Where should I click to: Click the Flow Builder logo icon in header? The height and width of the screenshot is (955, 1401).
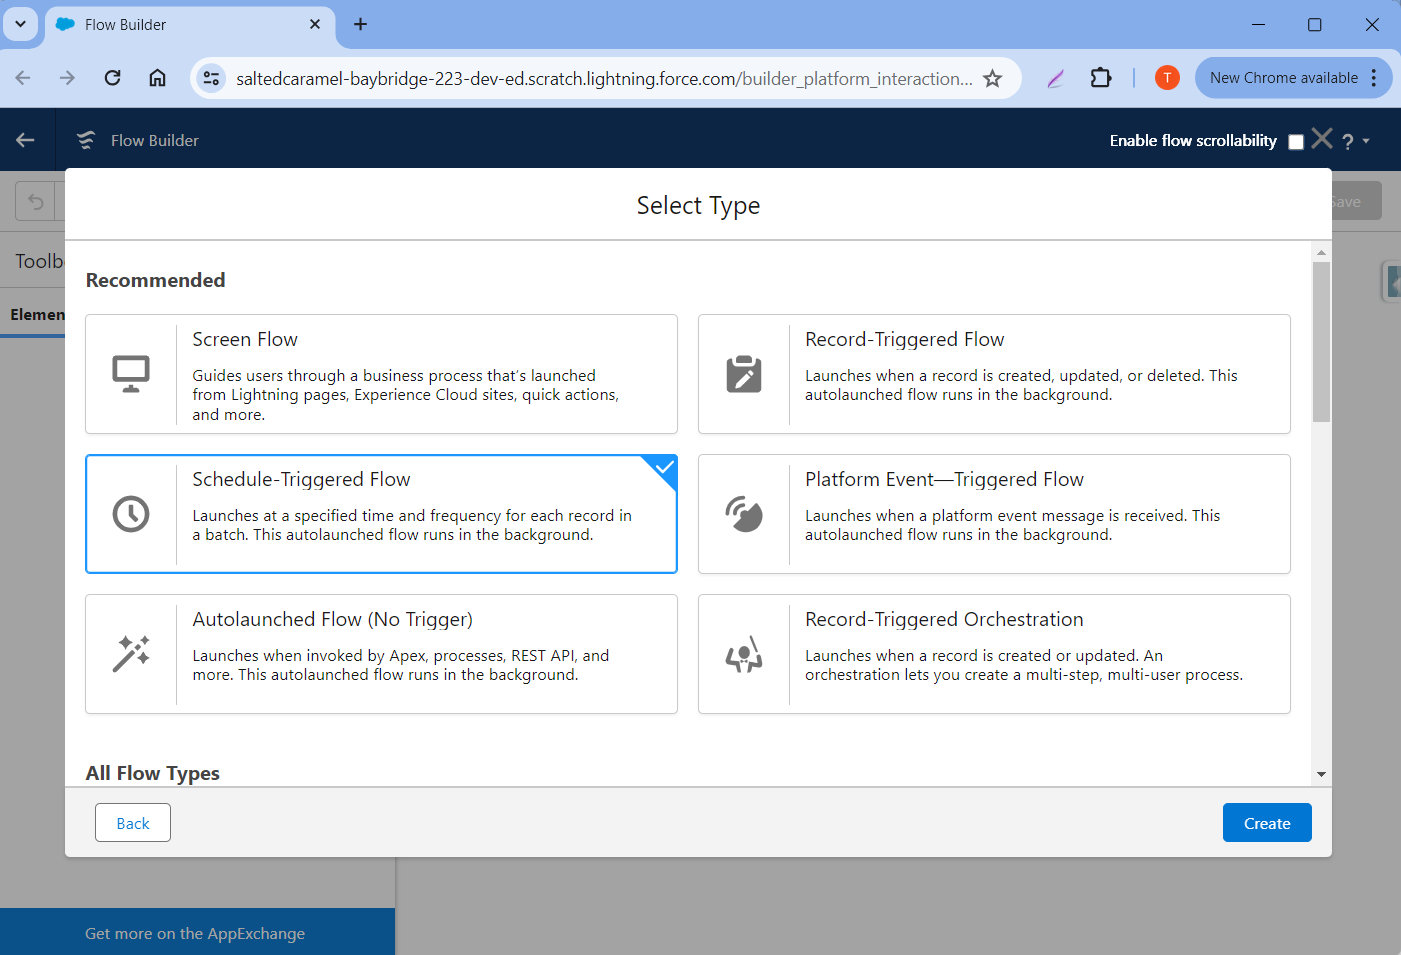click(x=86, y=140)
